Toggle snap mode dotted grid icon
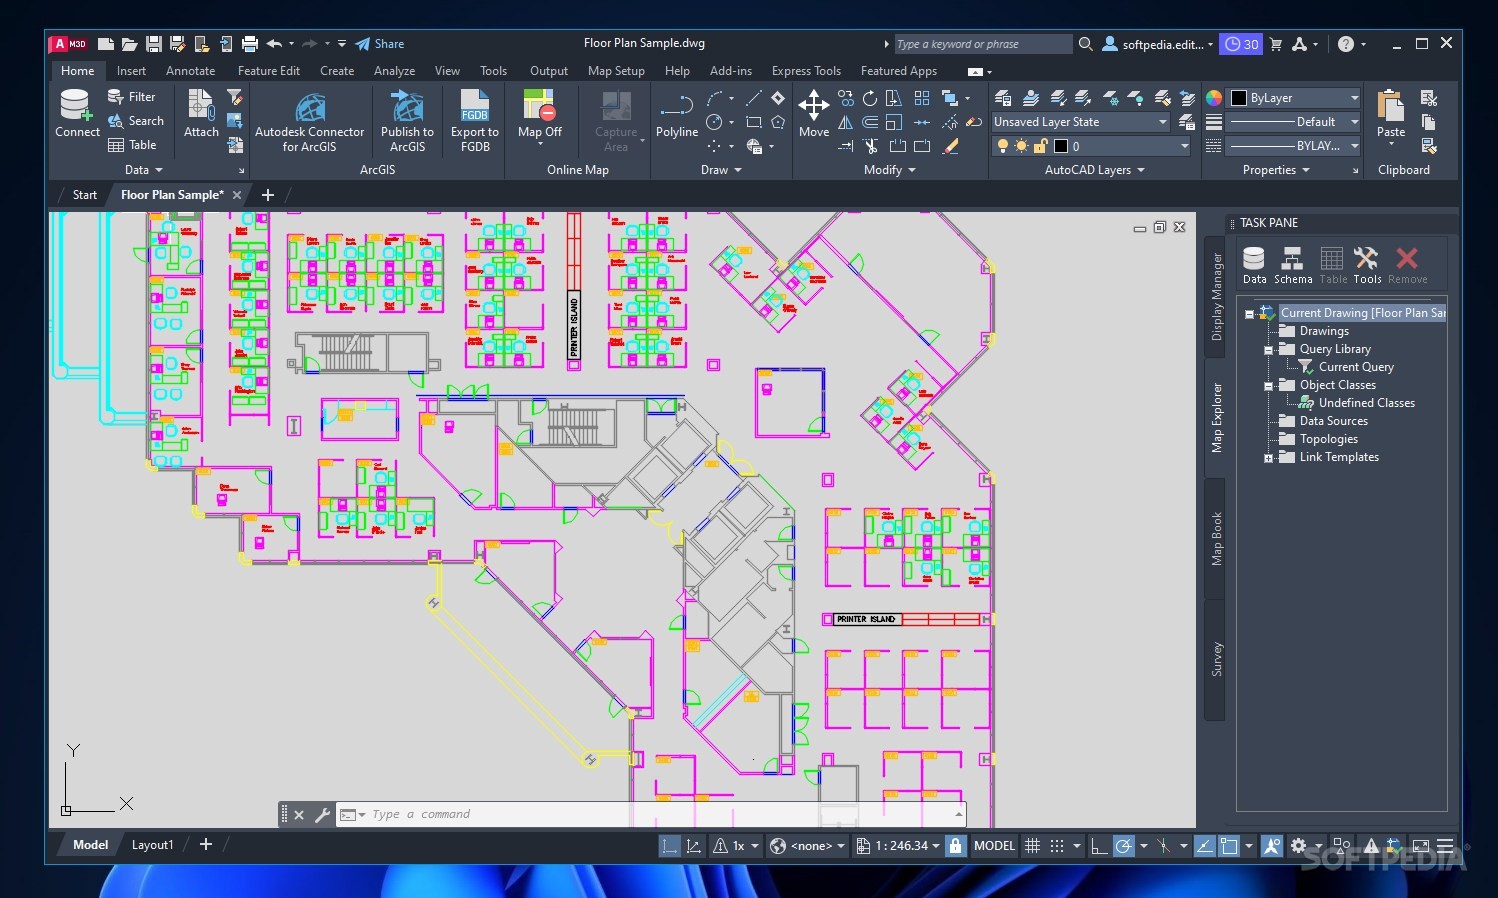 (x=1057, y=846)
